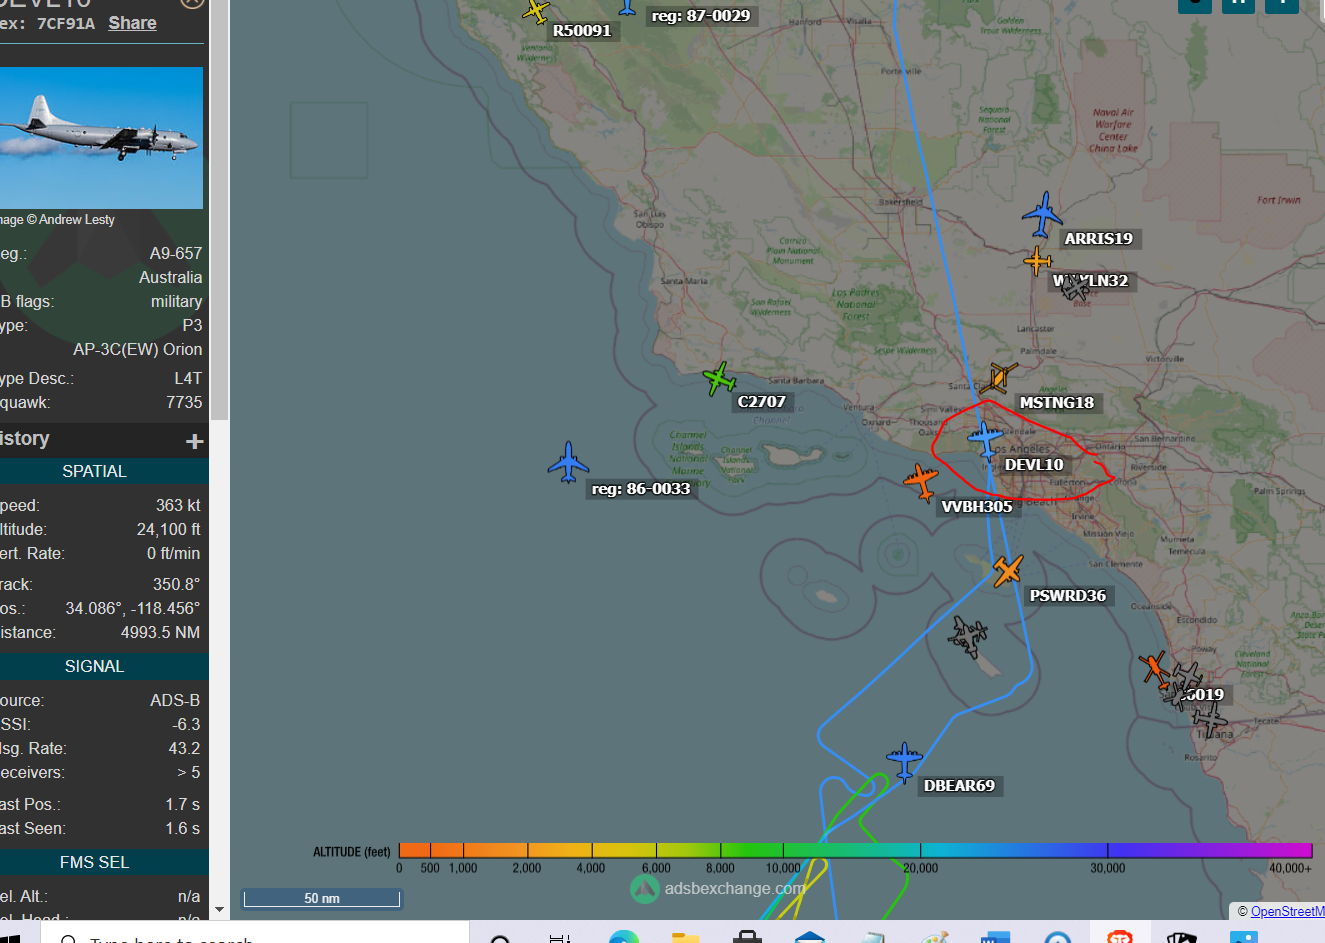The image size is (1325, 943).
Task: Click the 'military' flags value
Action: (x=176, y=302)
